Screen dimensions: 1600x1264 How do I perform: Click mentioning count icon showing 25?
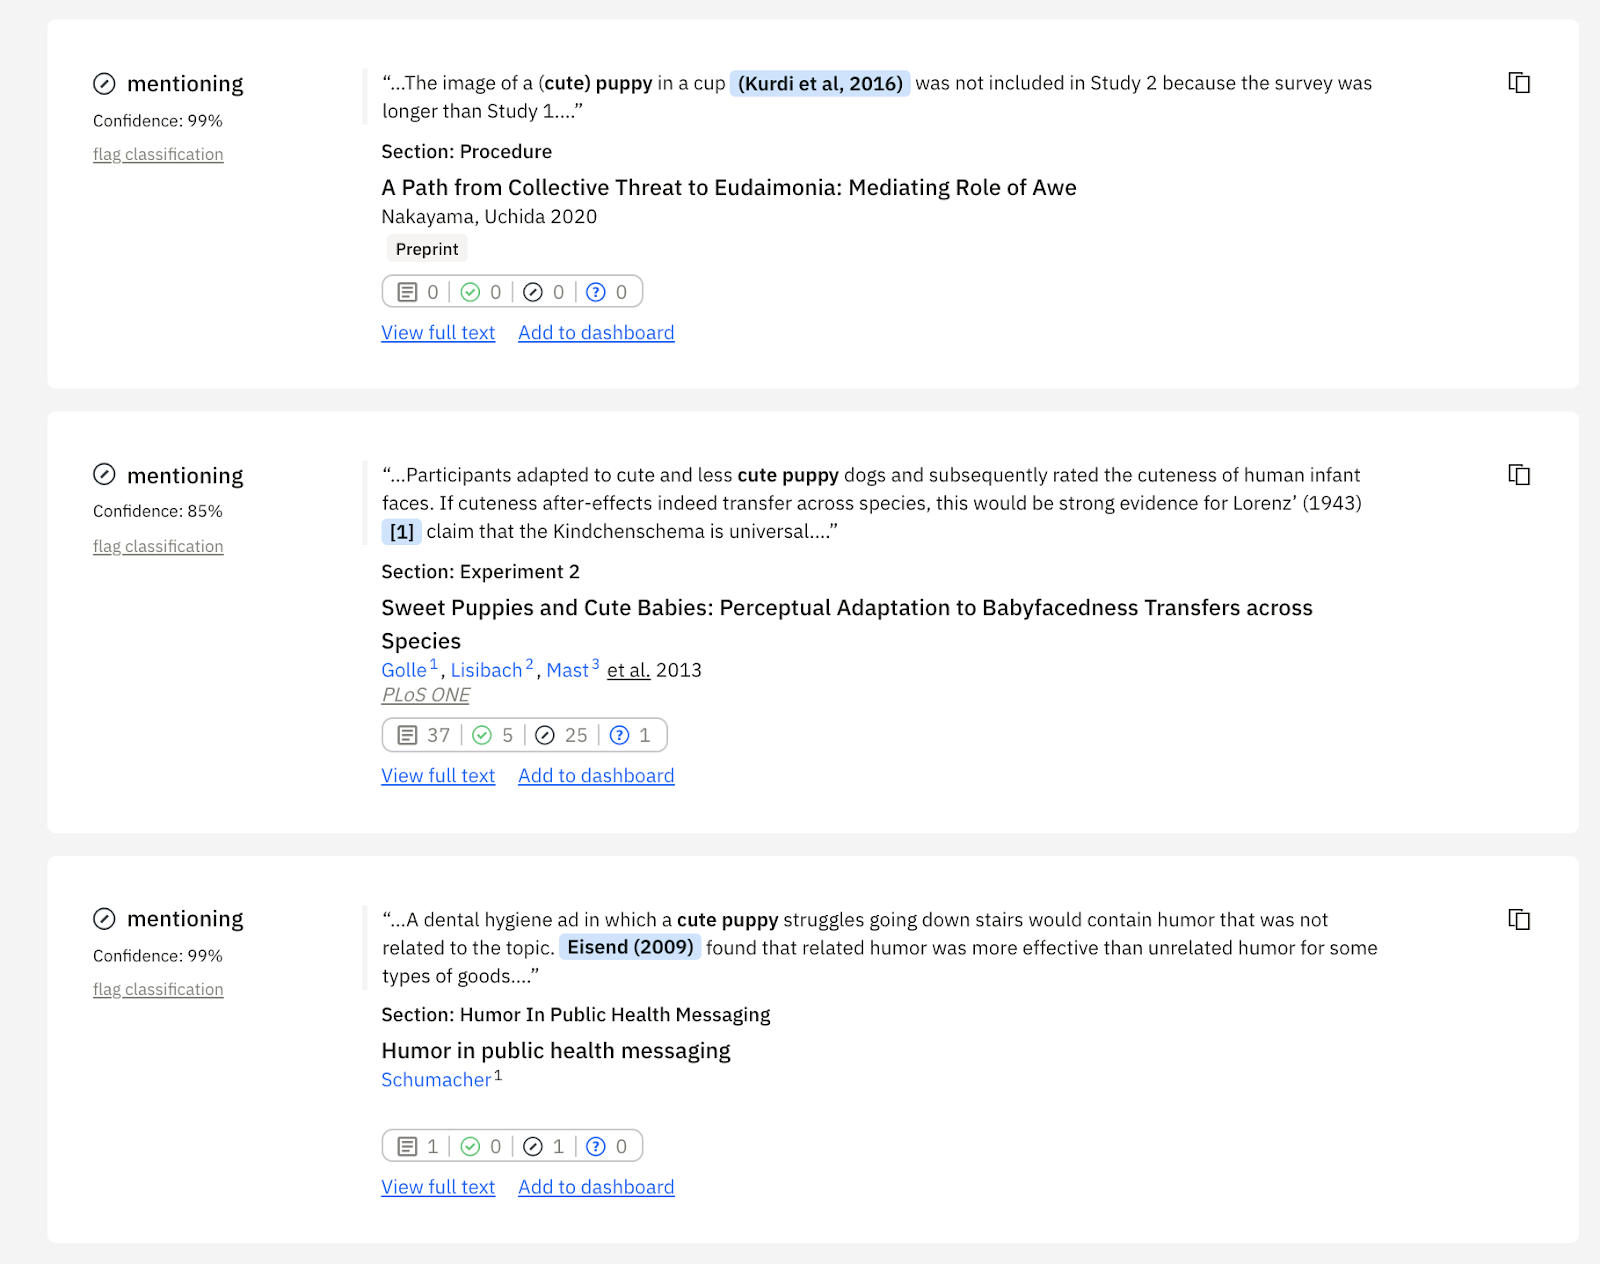[x=545, y=736]
